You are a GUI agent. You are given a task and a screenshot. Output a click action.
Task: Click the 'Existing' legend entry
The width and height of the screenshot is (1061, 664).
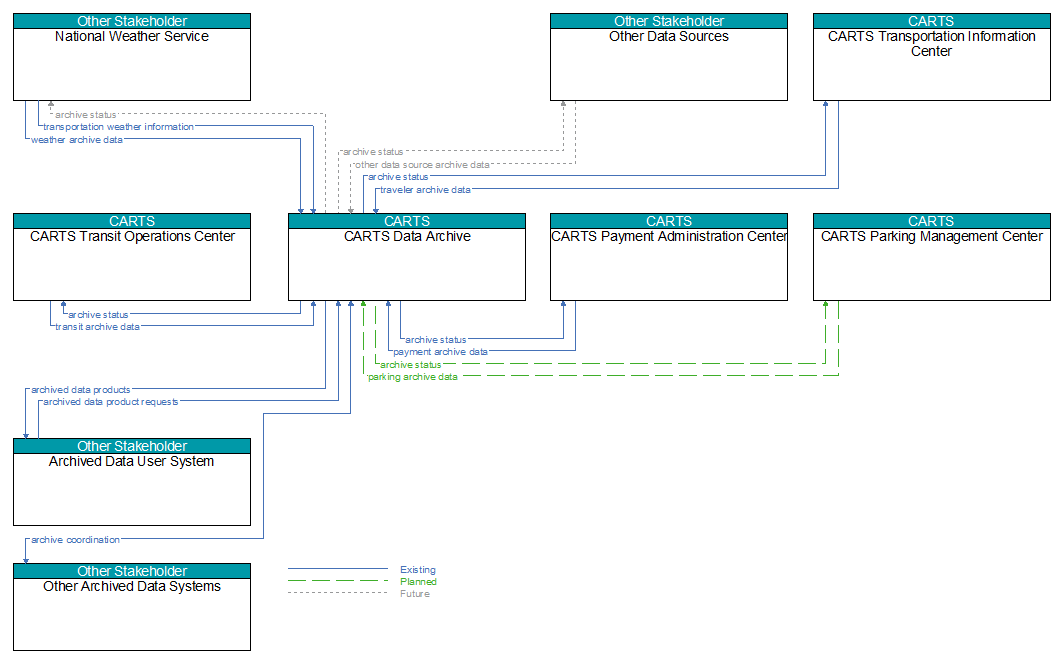tap(417, 569)
